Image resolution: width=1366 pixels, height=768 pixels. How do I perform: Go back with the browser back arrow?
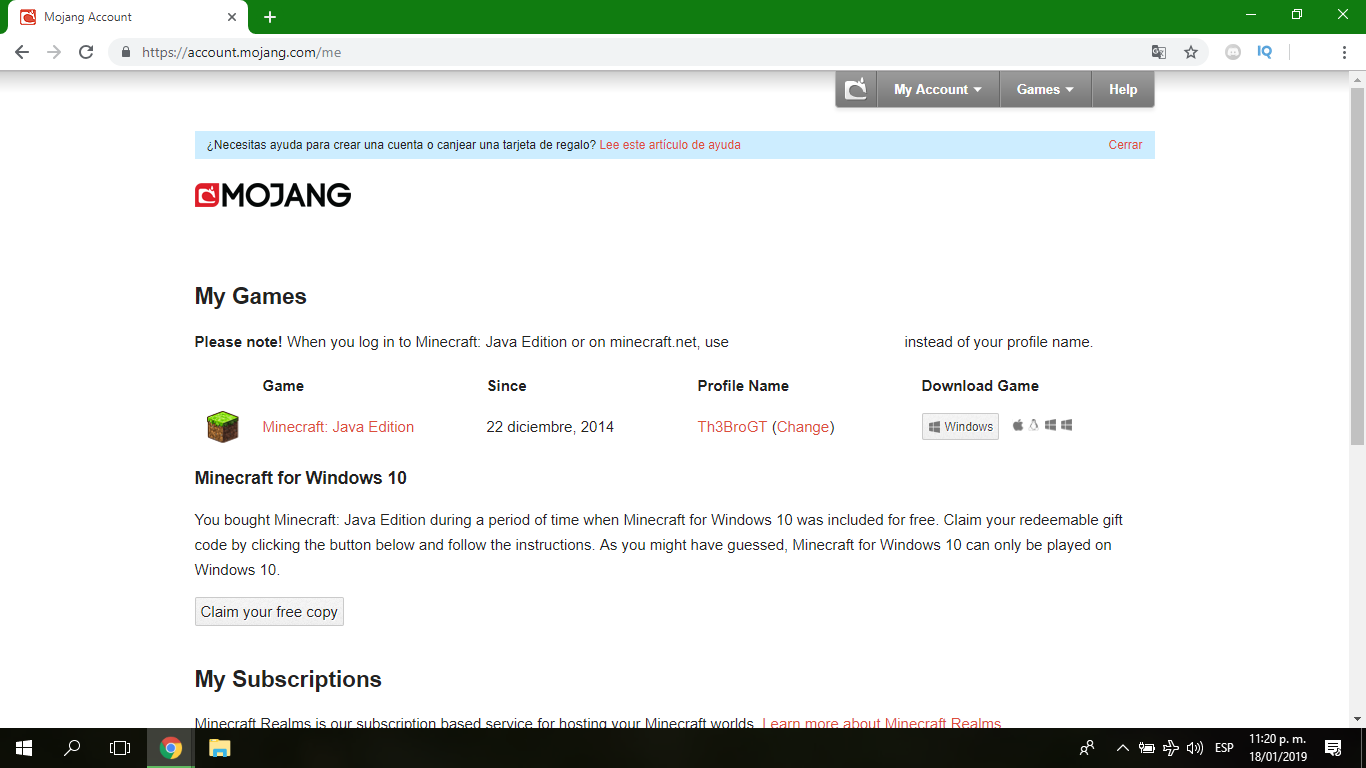22,52
